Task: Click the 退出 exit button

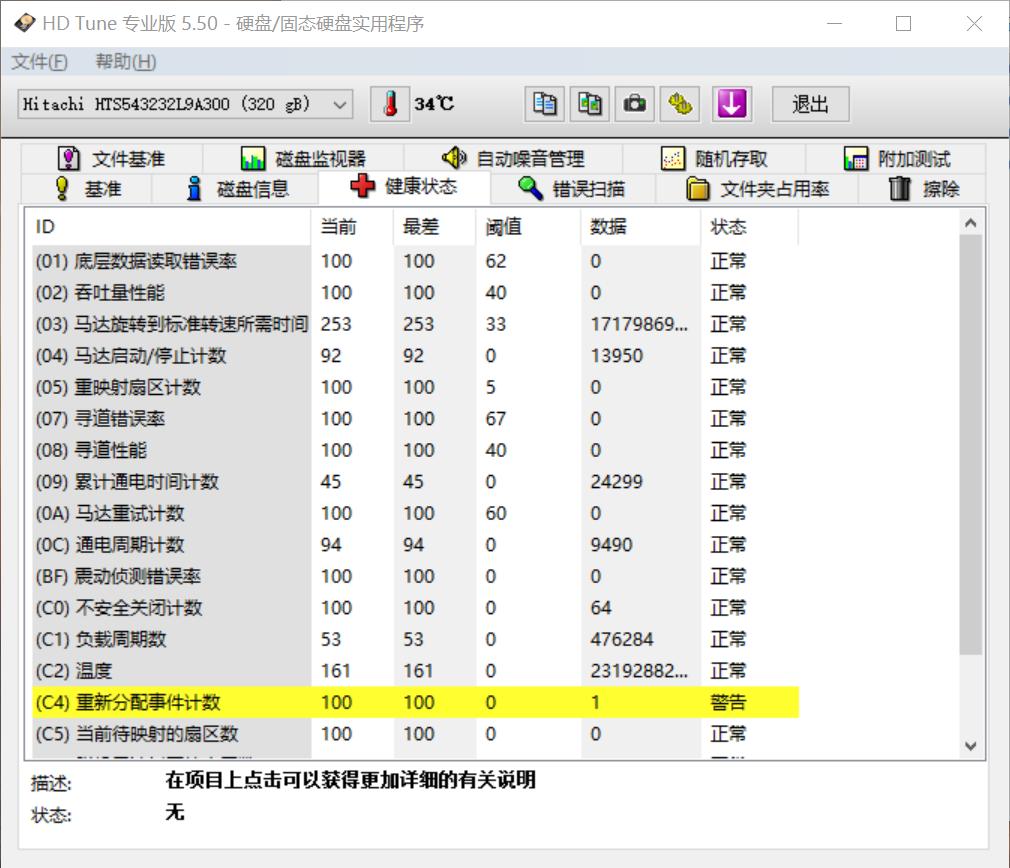Action: (x=810, y=104)
